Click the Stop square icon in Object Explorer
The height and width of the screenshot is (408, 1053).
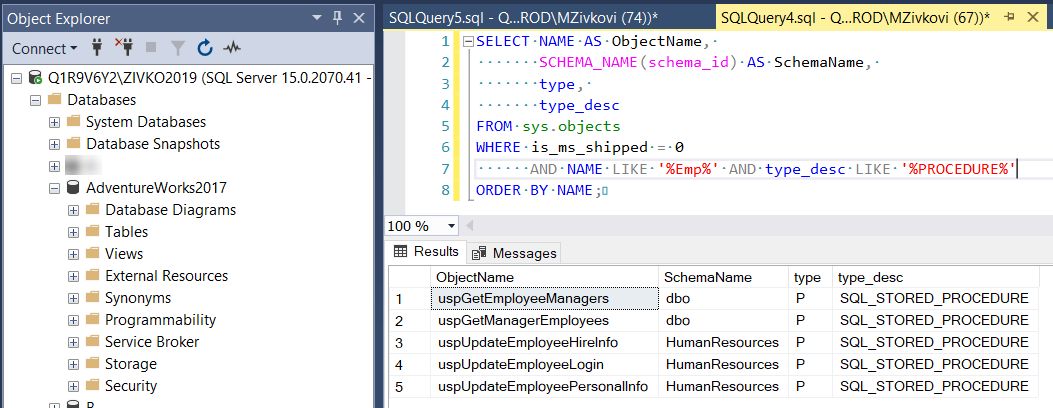151,48
